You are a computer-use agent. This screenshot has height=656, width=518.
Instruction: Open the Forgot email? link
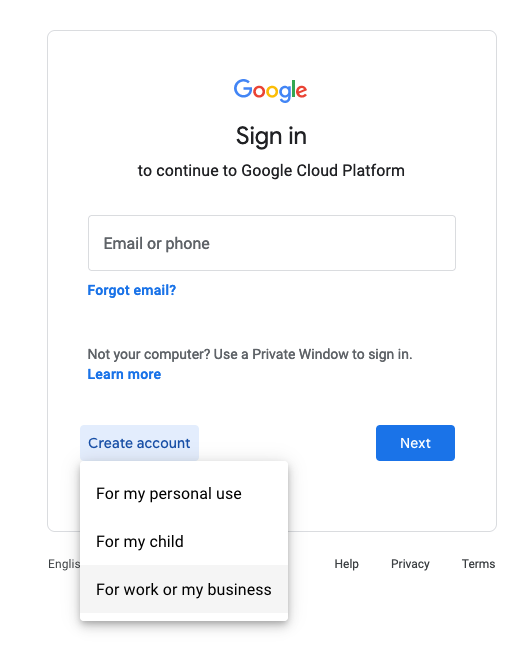click(x=132, y=290)
